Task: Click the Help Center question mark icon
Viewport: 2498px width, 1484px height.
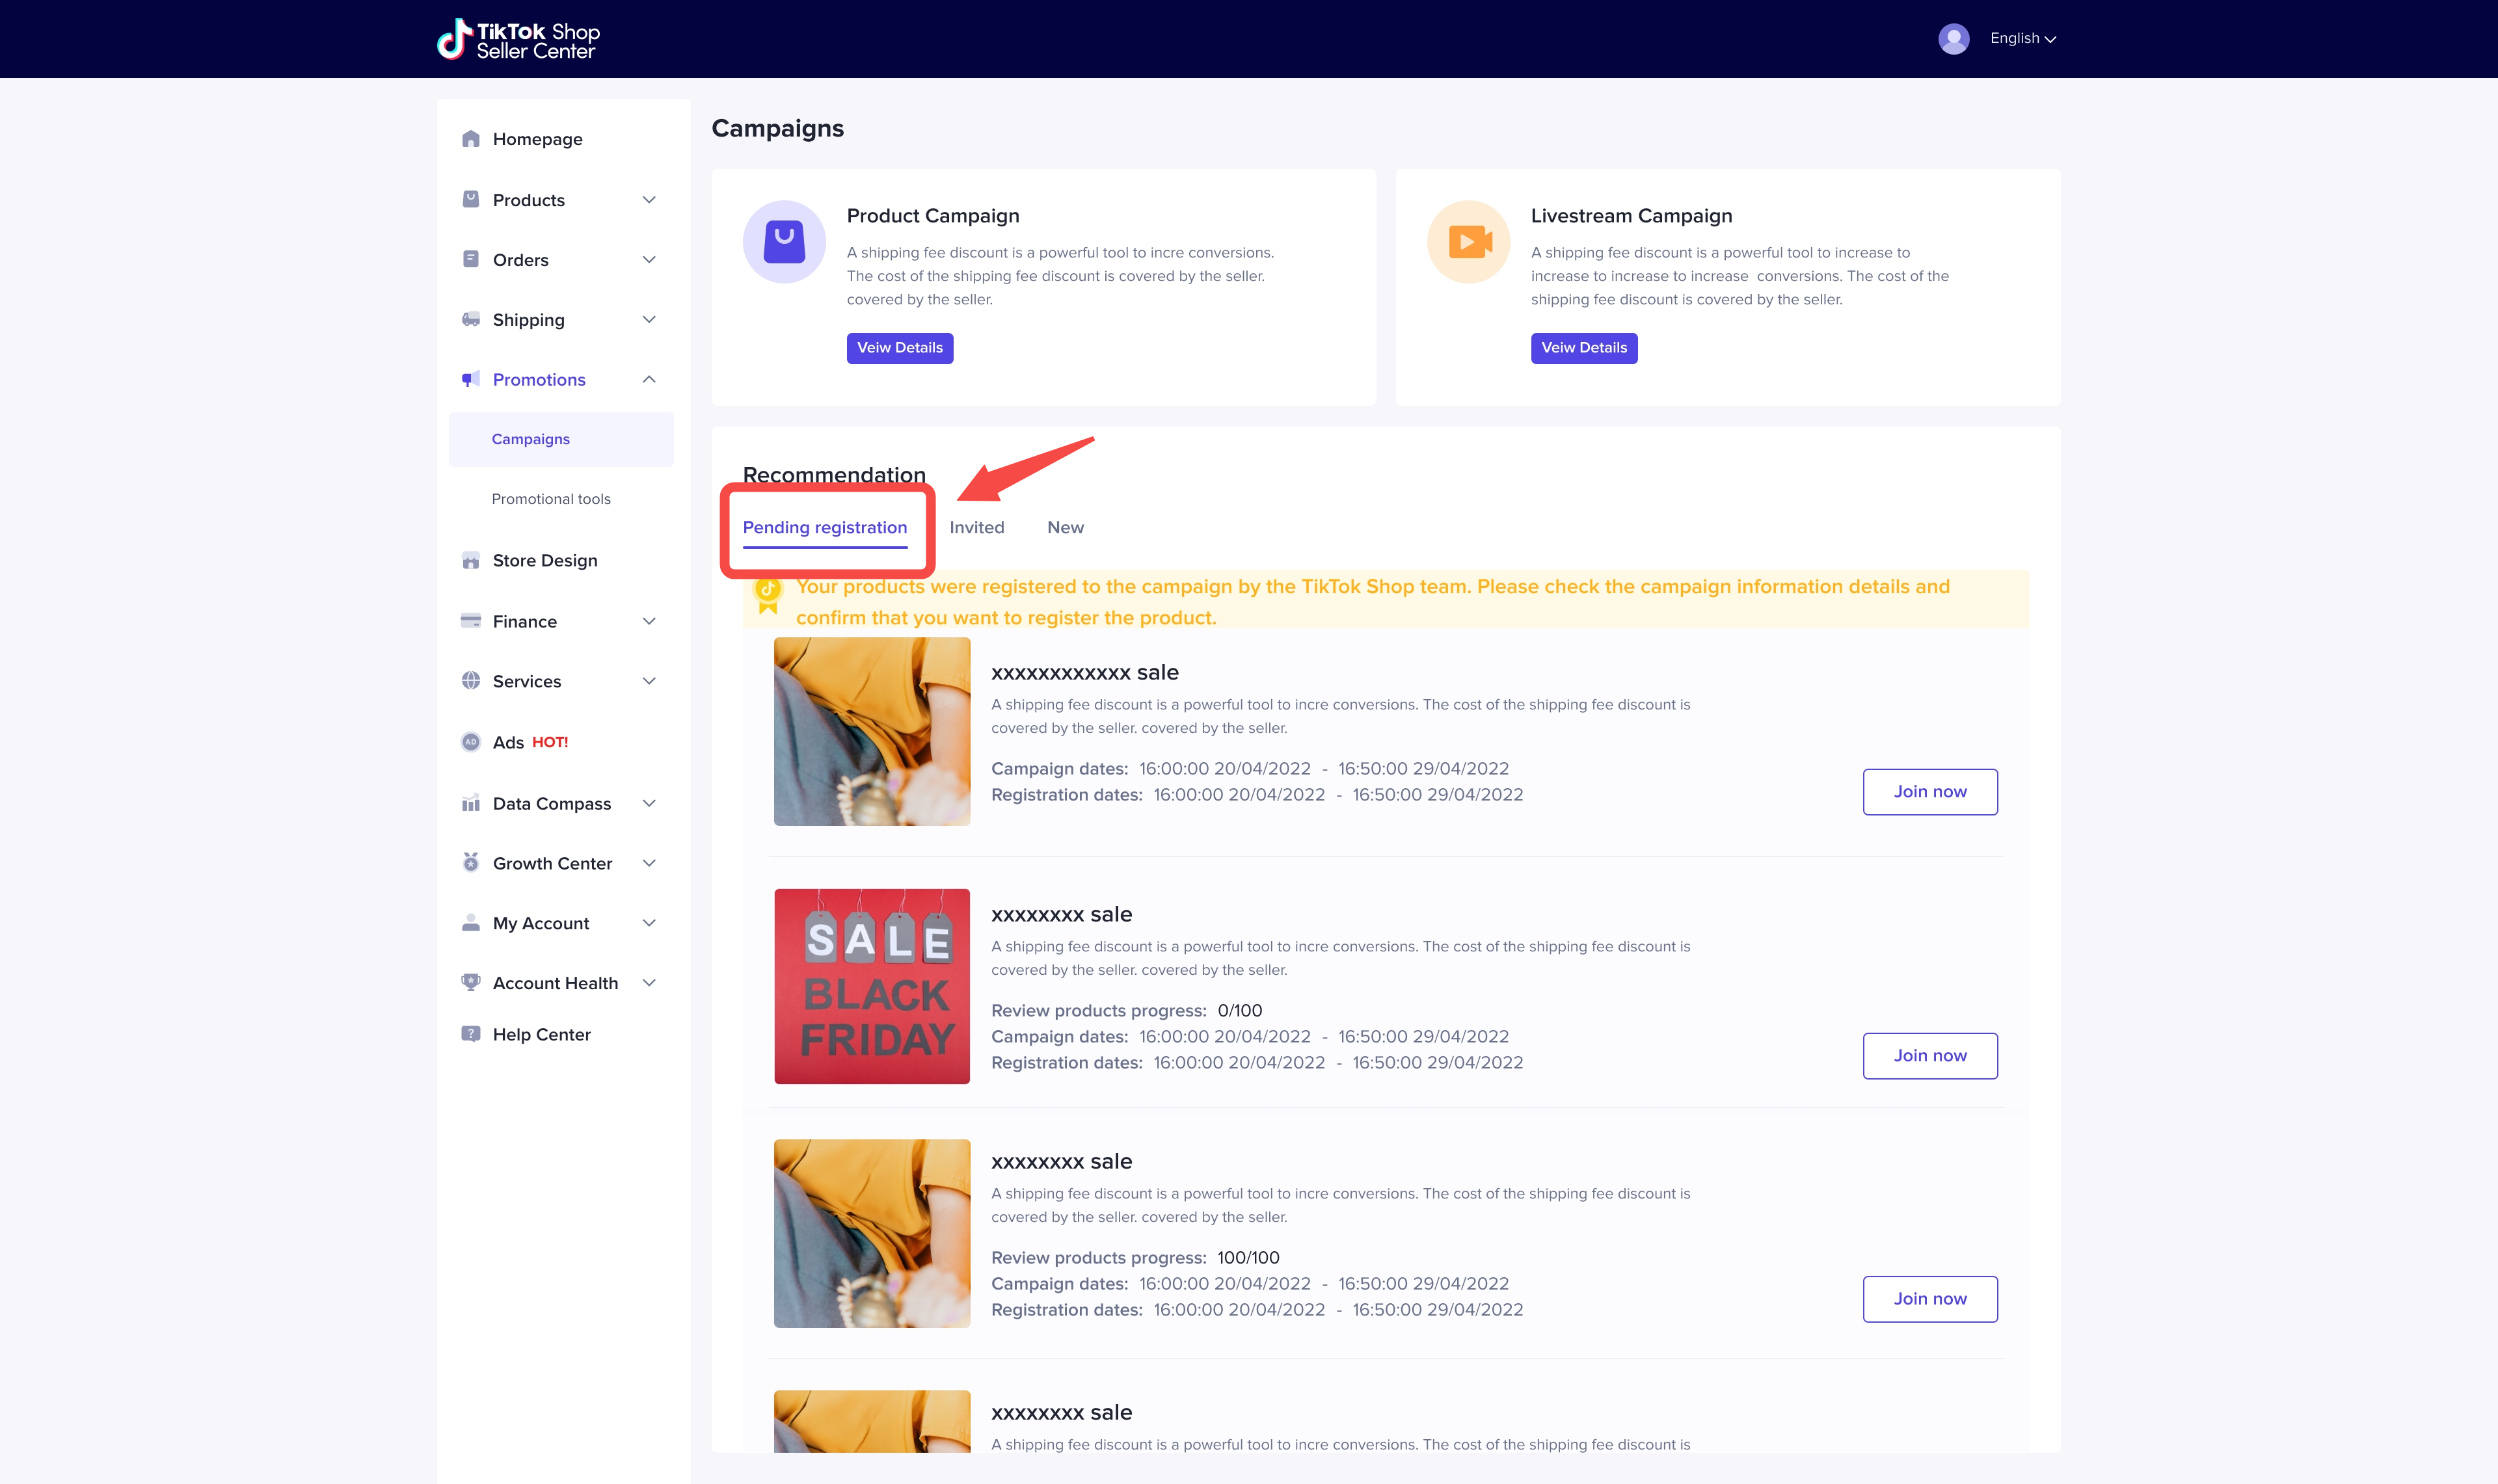Action: tap(471, 1034)
